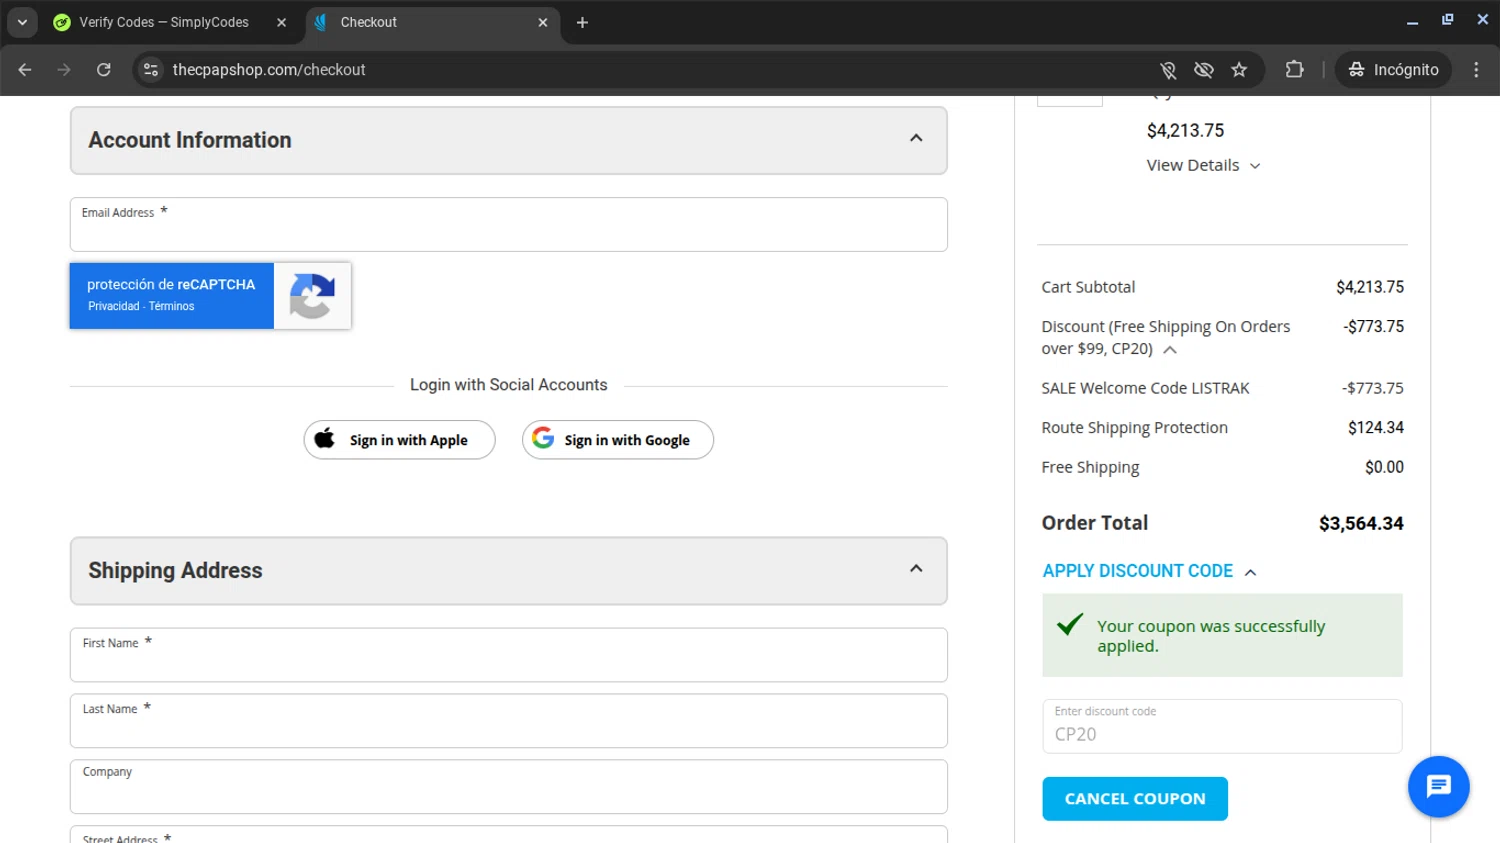Click the third-party cookies blocked eye icon

1203,70
